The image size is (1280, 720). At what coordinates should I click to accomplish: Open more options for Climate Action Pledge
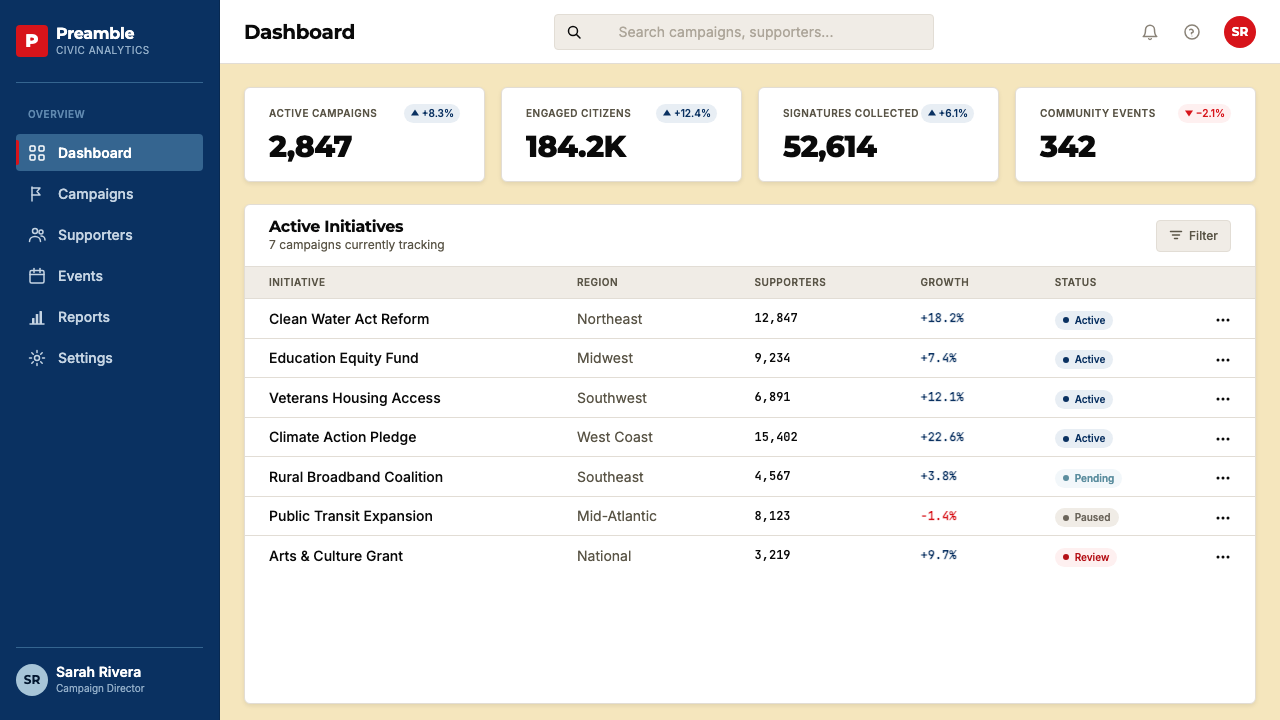pyautogui.click(x=1222, y=438)
